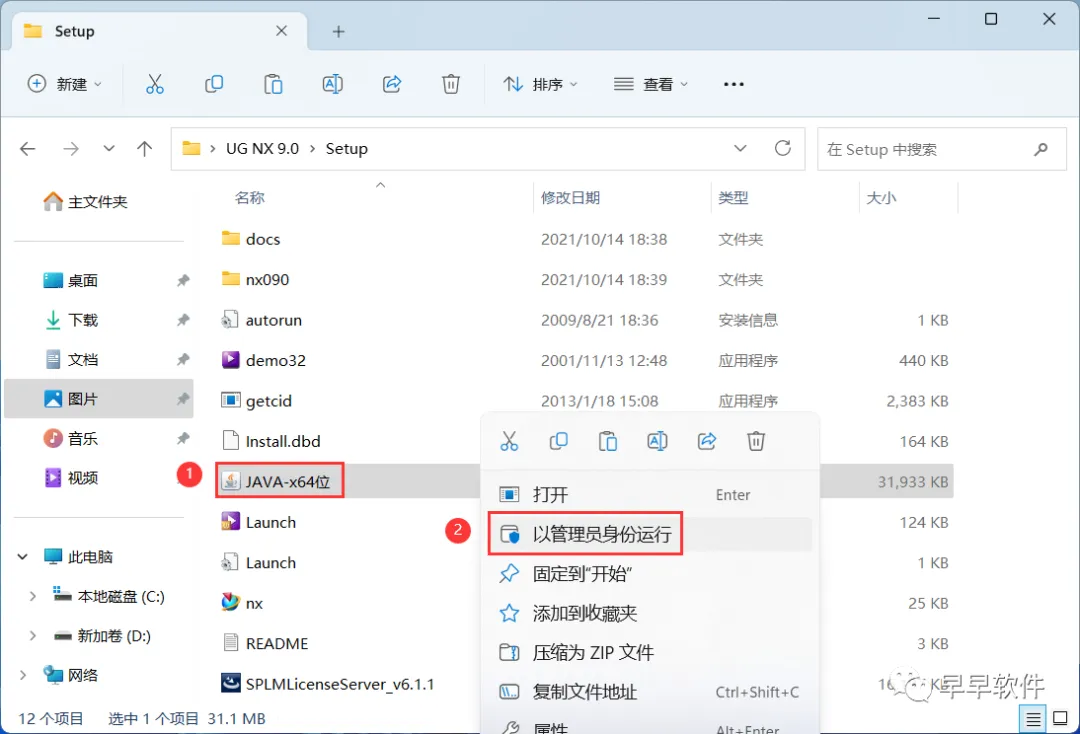Image resolution: width=1080 pixels, height=734 pixels.
Task: Choose 以管理员身份运行 in the context menu
Action: [x=650, y=534]
